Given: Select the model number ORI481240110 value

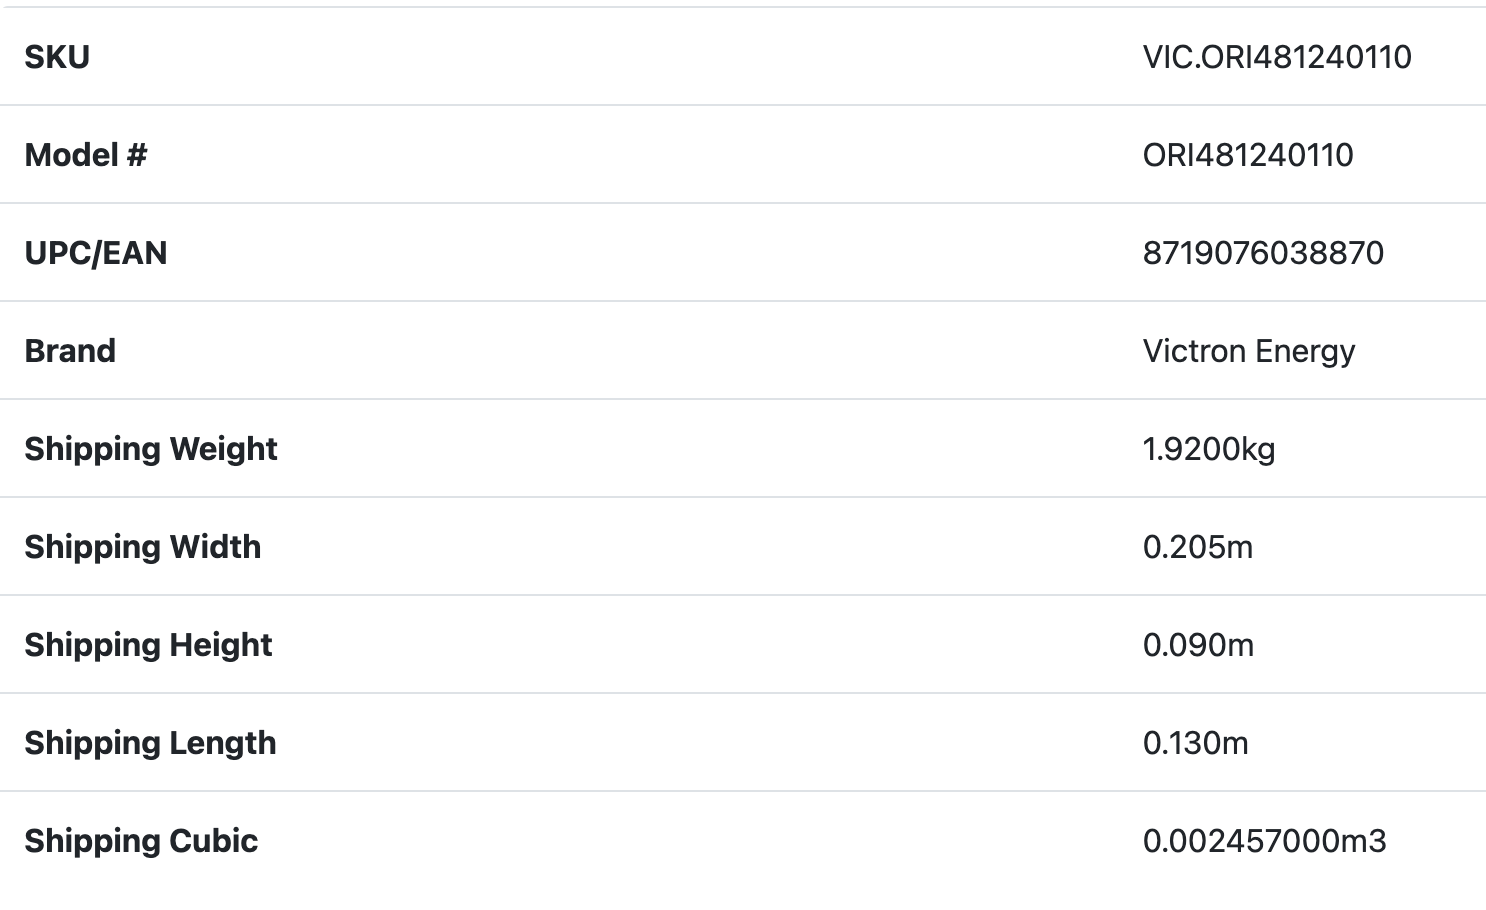Looking at the screenshot, I should [1248, 155].
